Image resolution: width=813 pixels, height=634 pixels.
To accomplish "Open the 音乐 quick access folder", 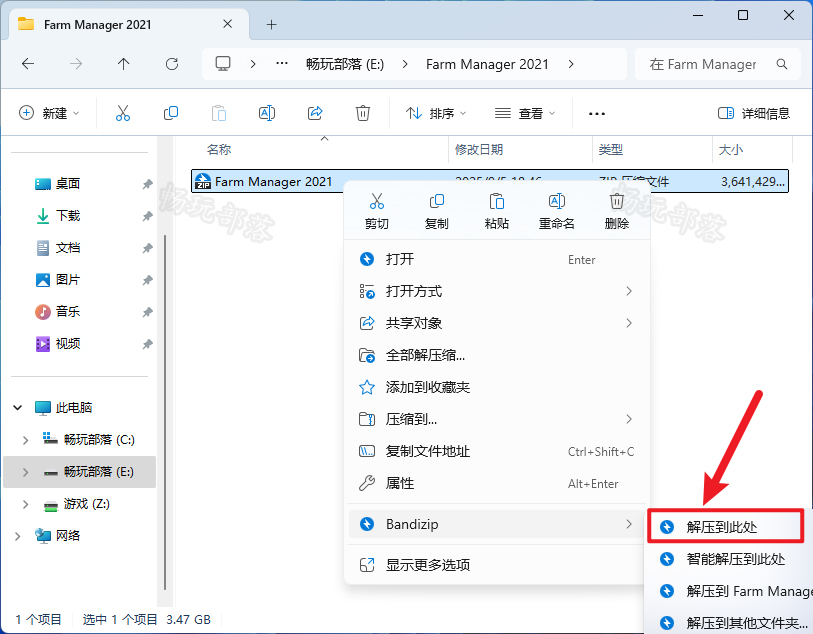I will (67, 312).
